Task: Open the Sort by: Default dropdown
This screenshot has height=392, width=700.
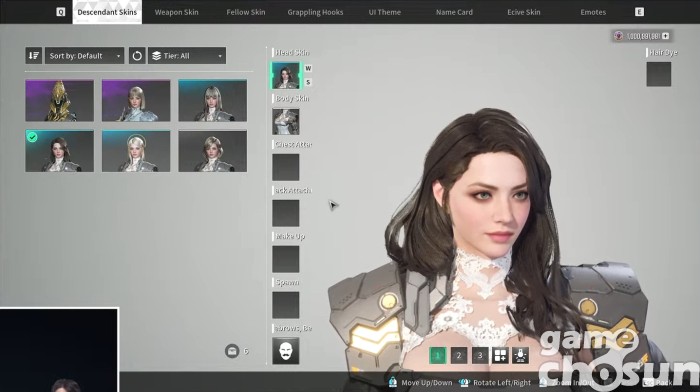Action: [84, 56]
